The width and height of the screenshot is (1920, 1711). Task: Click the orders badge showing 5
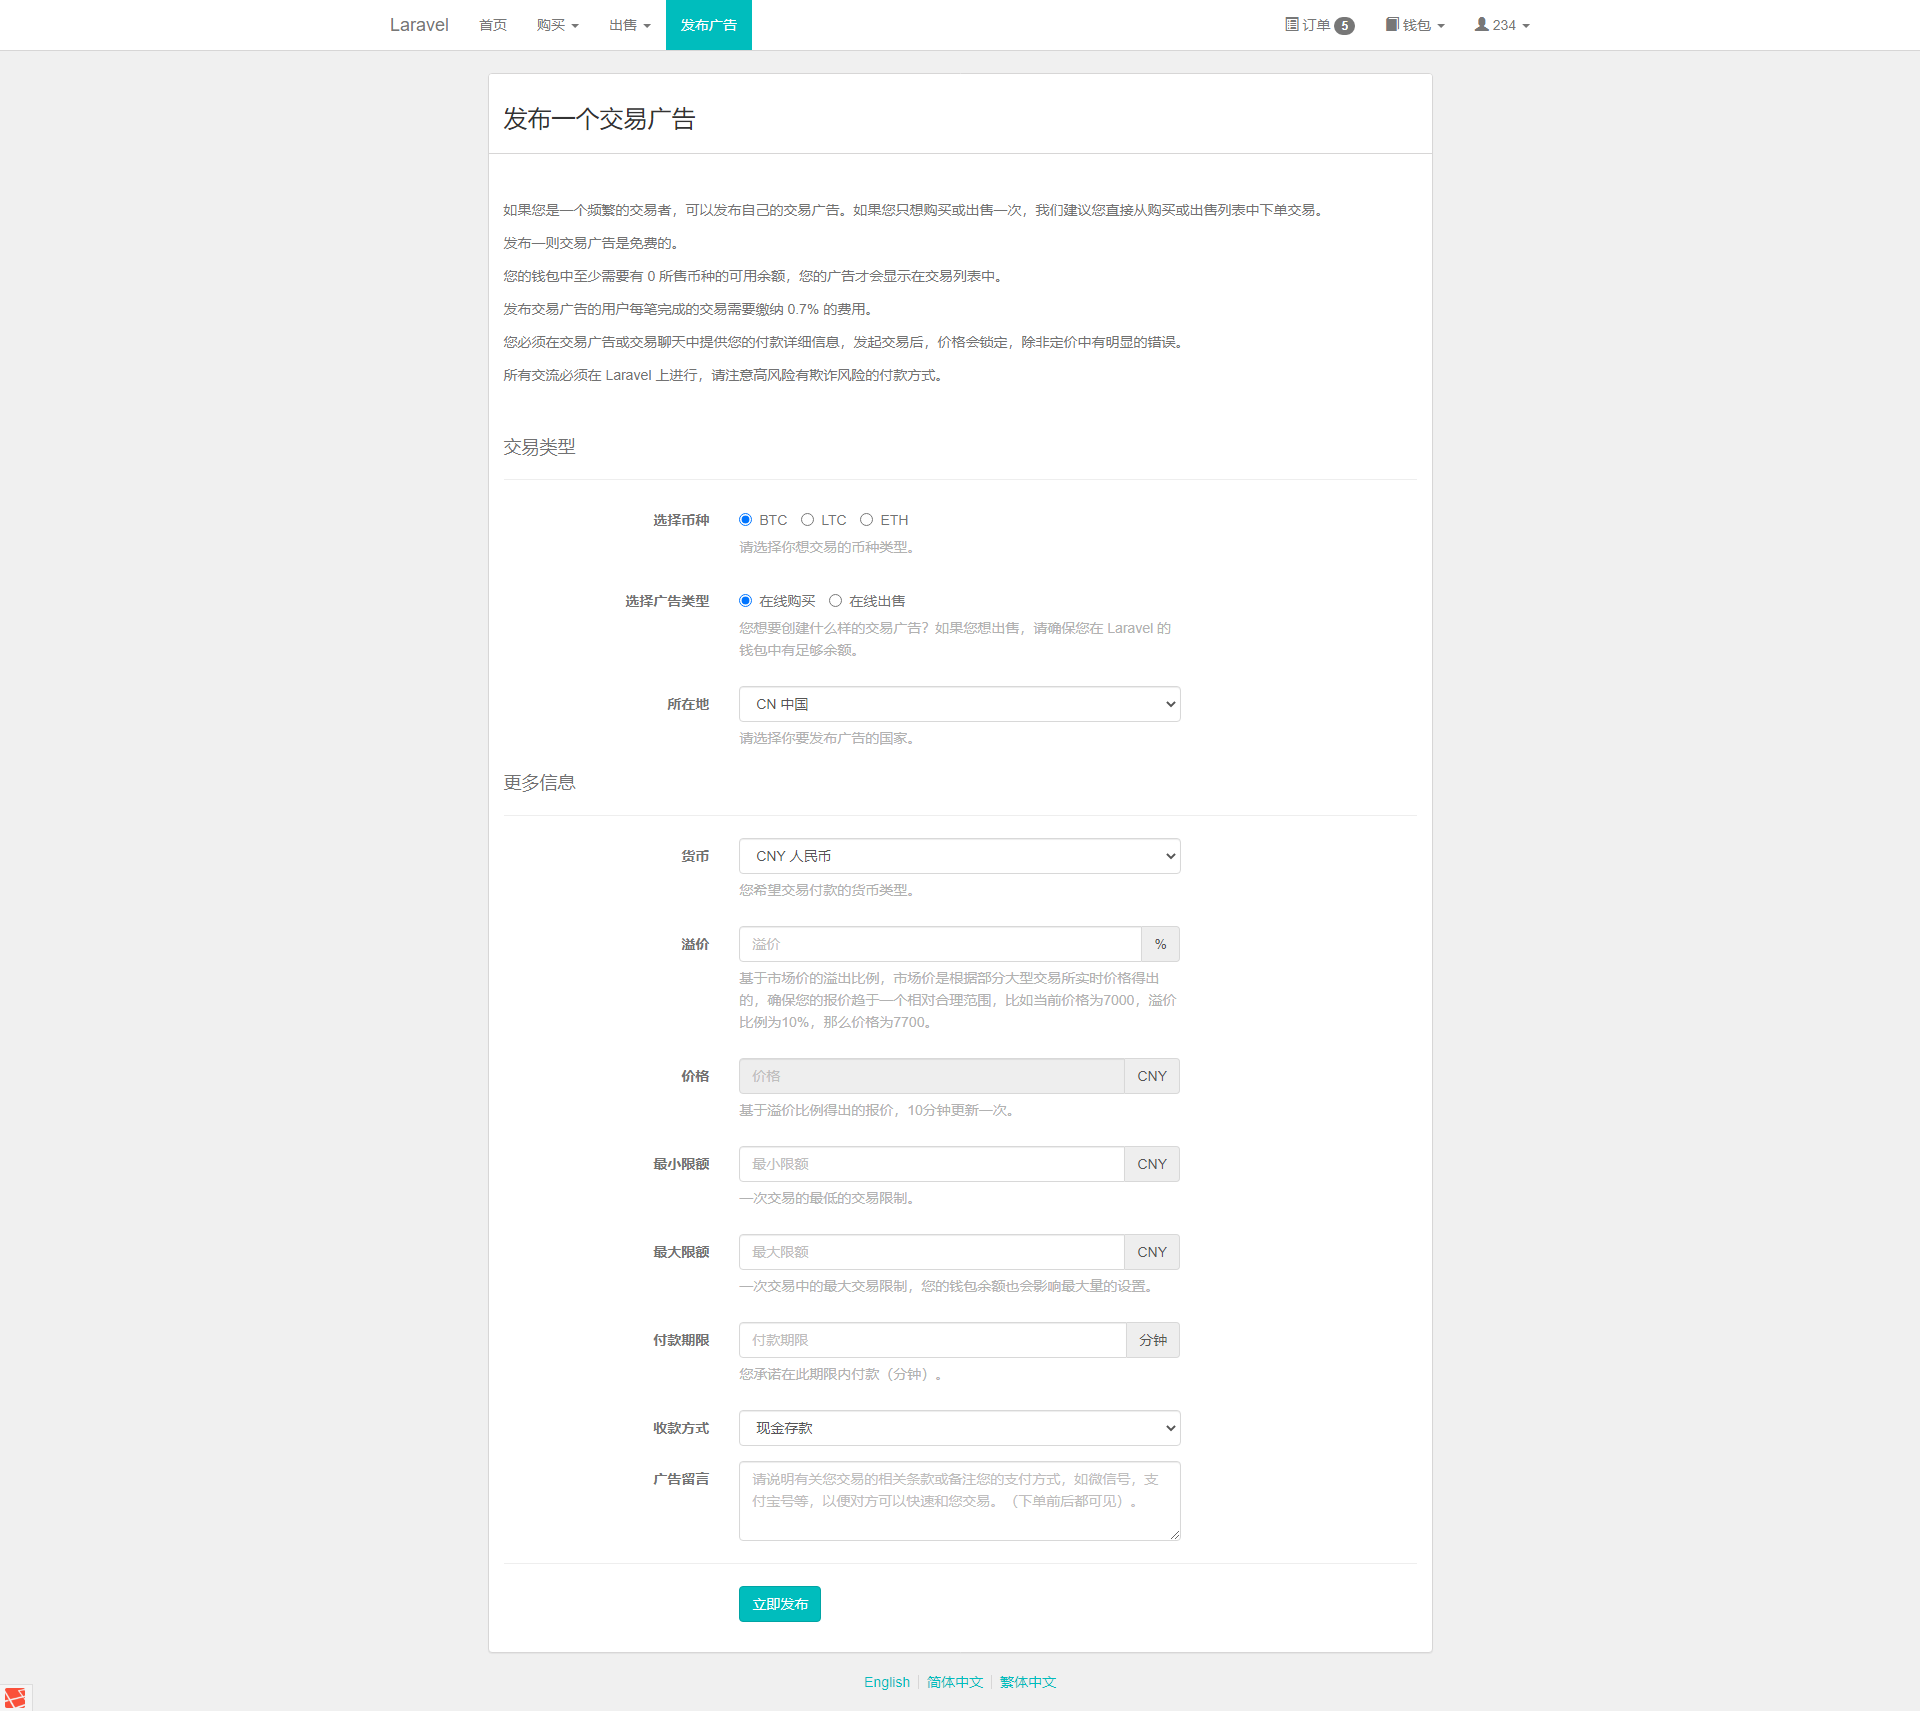pyautogui.click(x=1344, y=26)
